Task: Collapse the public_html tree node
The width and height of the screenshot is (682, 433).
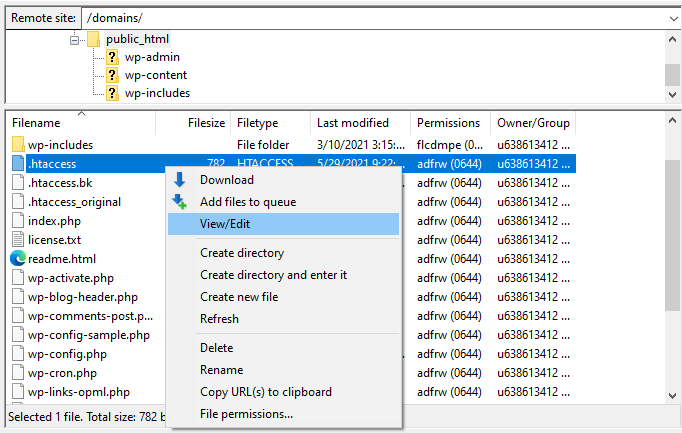Action: pyautogui.click(x=74, y=39)
